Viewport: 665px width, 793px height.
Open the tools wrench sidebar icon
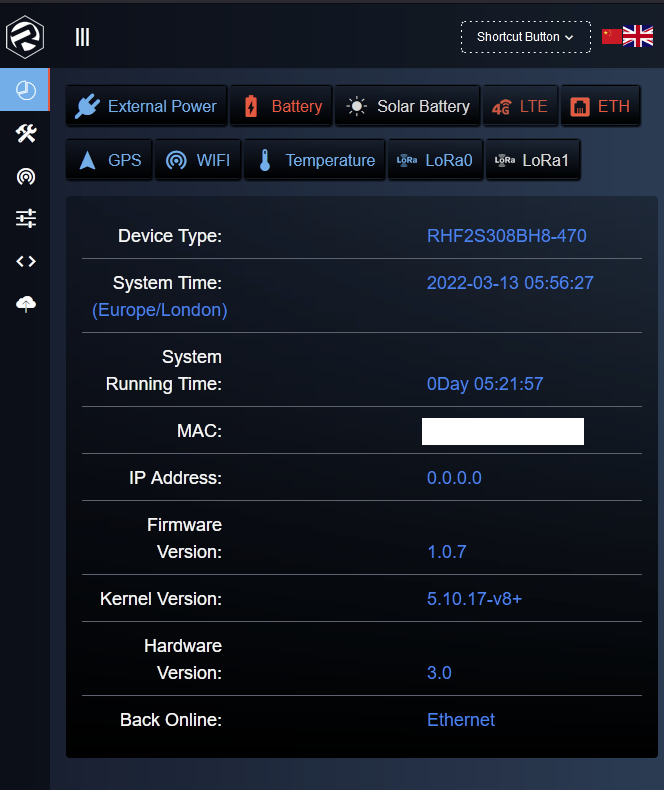coord(26,134)
